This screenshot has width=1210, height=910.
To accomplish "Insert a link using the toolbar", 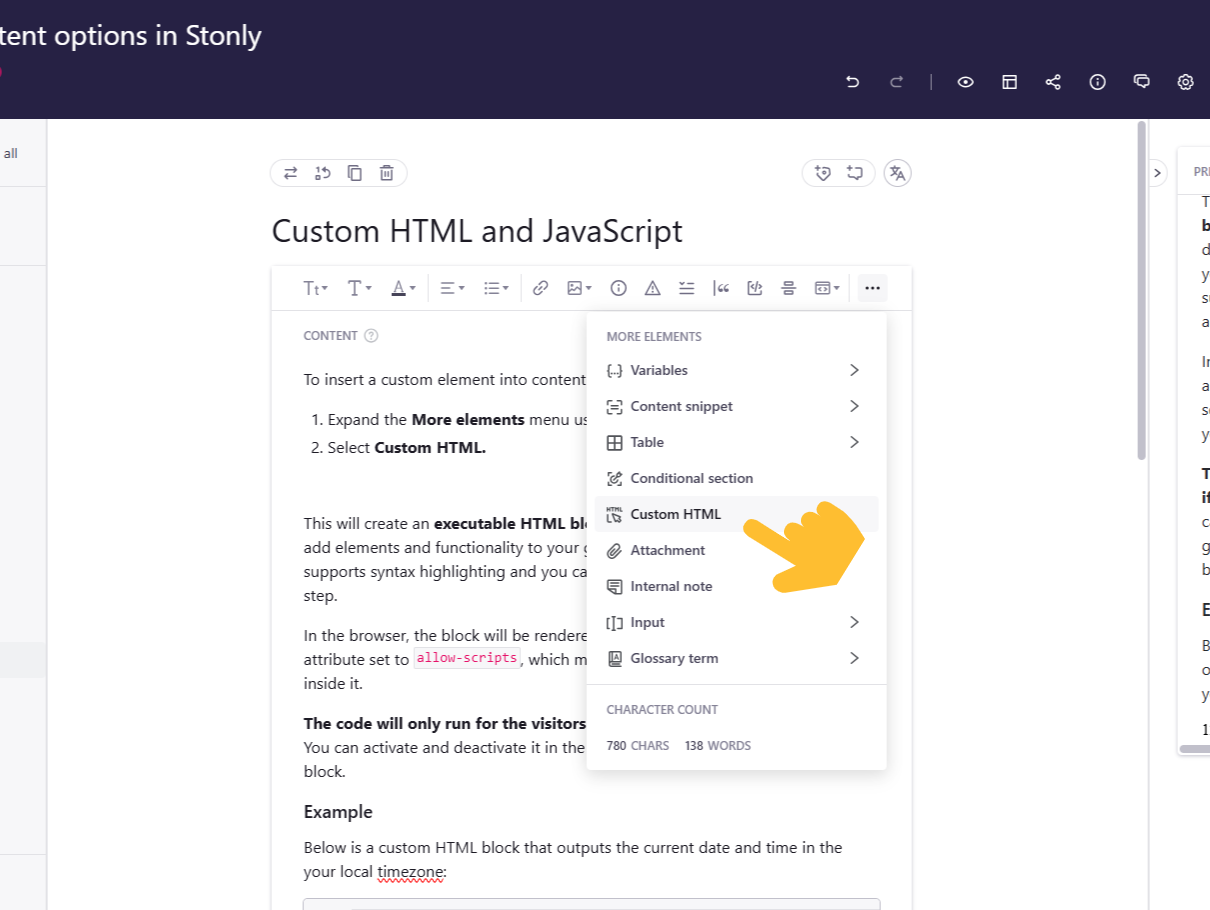I will click(541, 288).
